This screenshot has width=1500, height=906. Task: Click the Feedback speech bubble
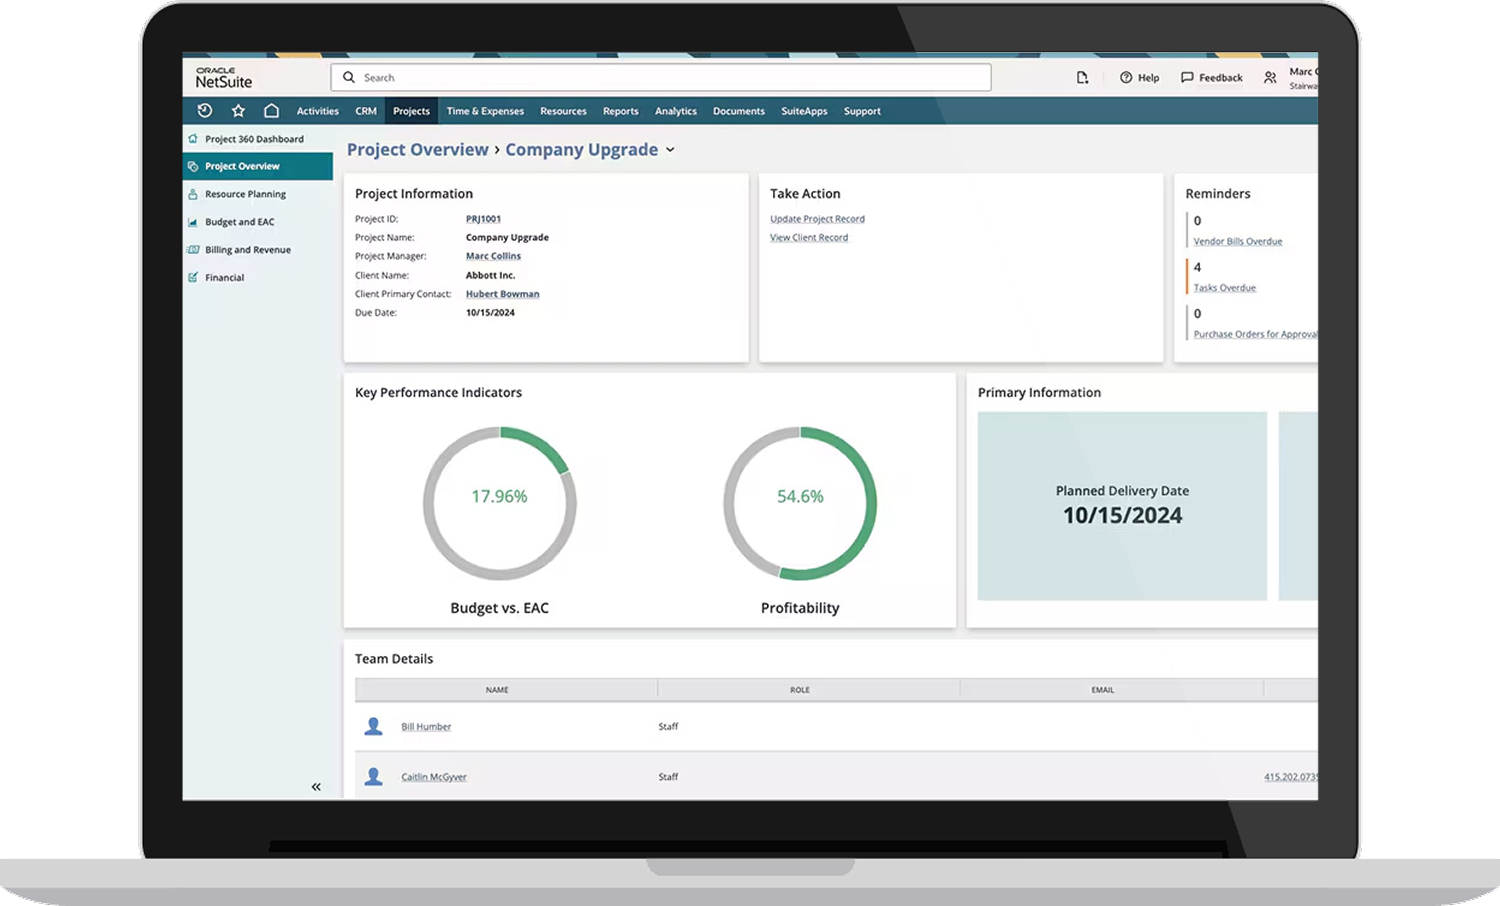pyautogui.click(x=1187, y=78)
